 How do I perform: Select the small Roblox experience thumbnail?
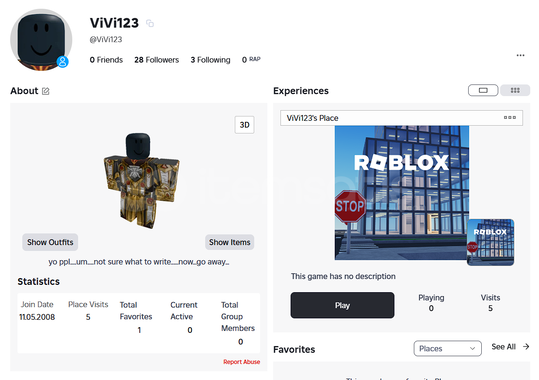click(x=491, y=242)
